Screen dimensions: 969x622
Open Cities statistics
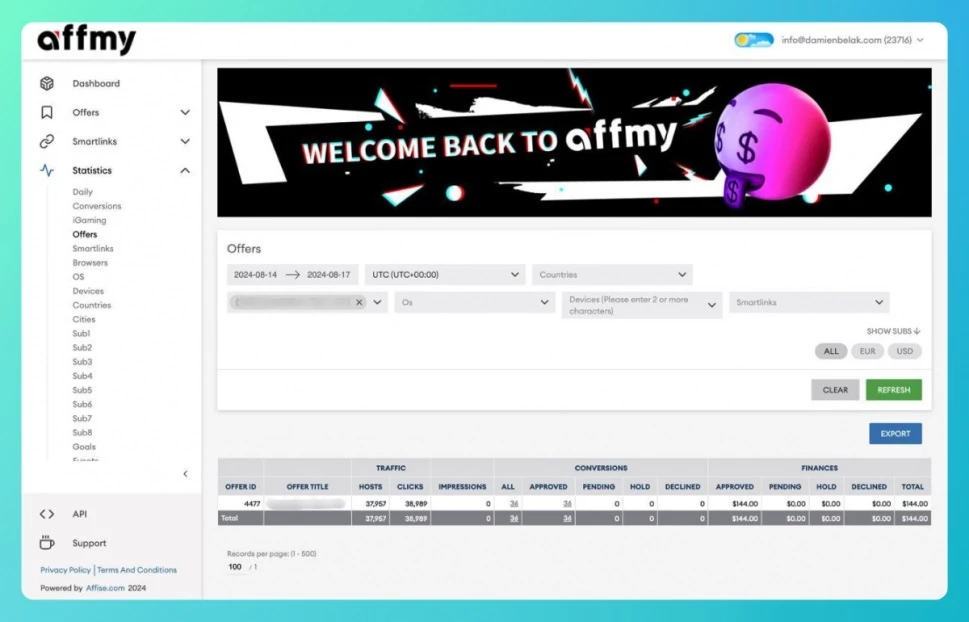click(83, 320)
